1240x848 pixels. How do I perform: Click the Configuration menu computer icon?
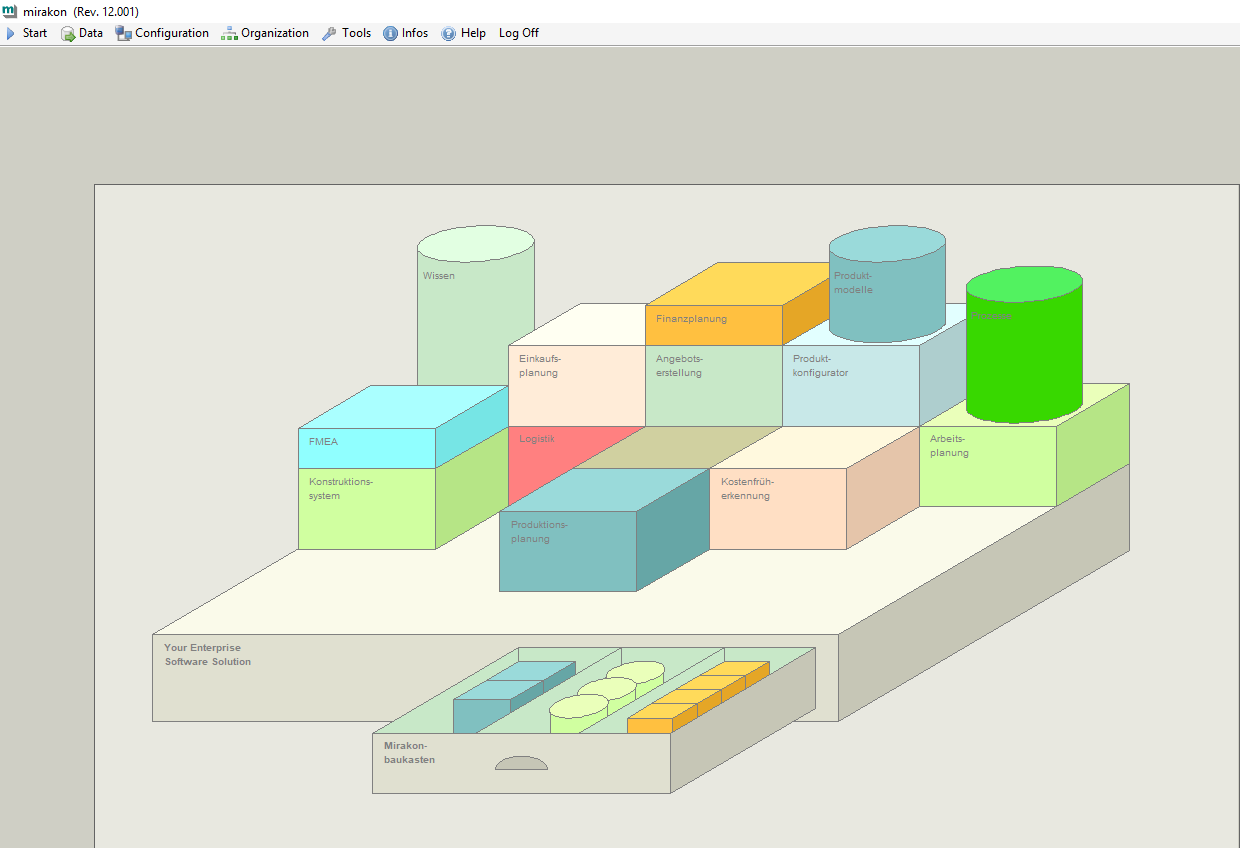[x=123, y=33]
